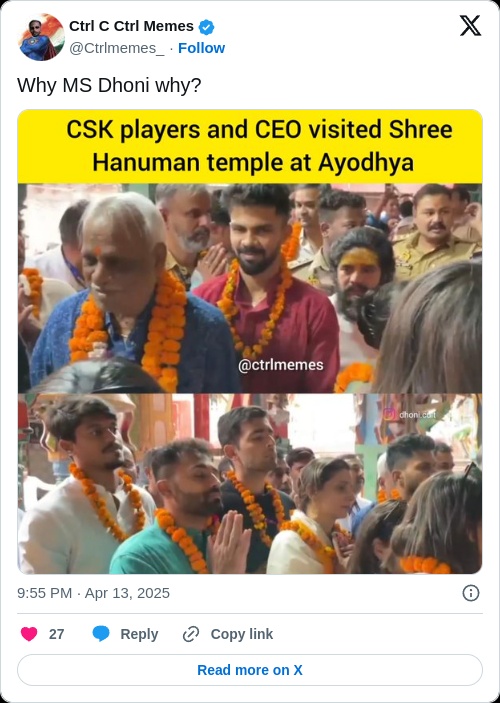Open the Ctrl C Ctrl Memes profile avatar
This screenshot has height=703, width=500.
click(41, 37)
